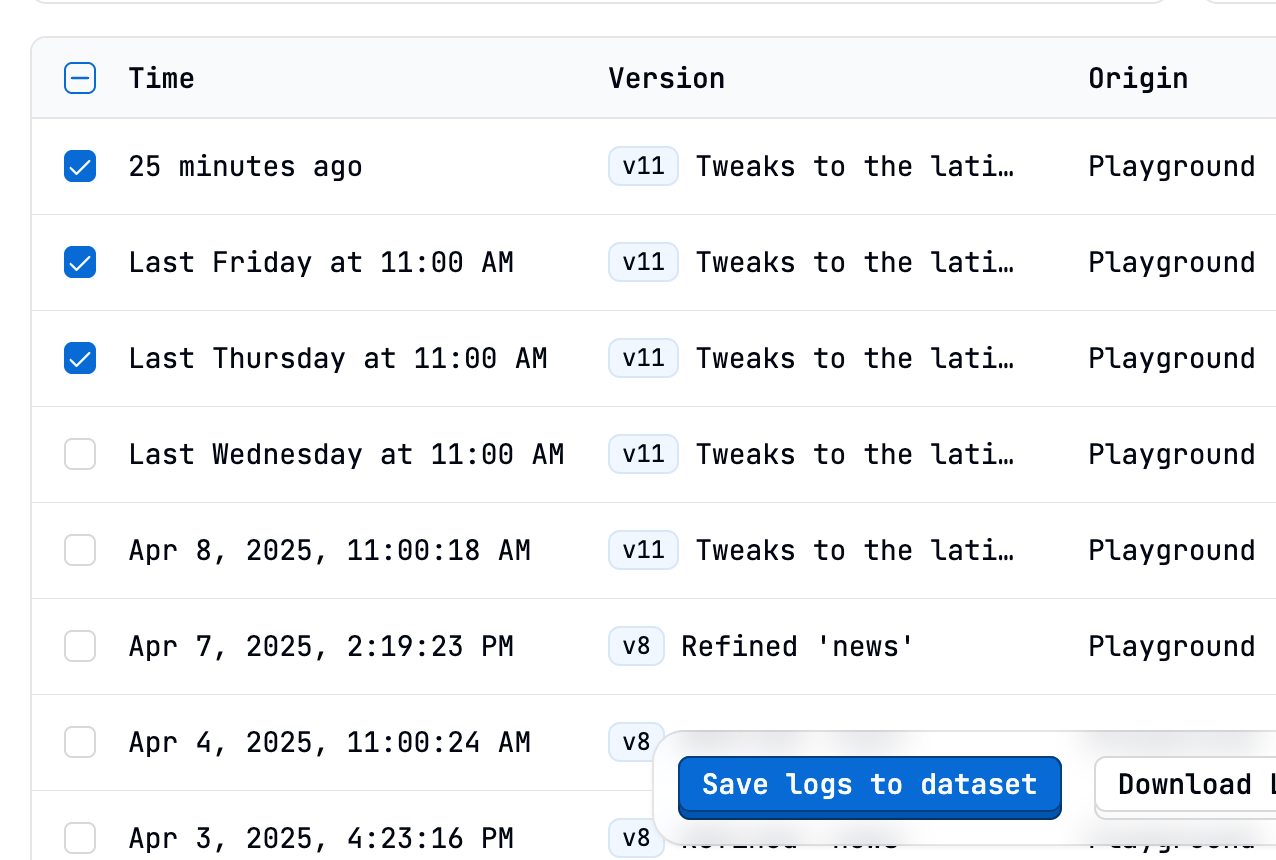Deselect the 'Last Thursday at 11:00 AM' log
Screen dimensions: 1276x860
(80, 358)
